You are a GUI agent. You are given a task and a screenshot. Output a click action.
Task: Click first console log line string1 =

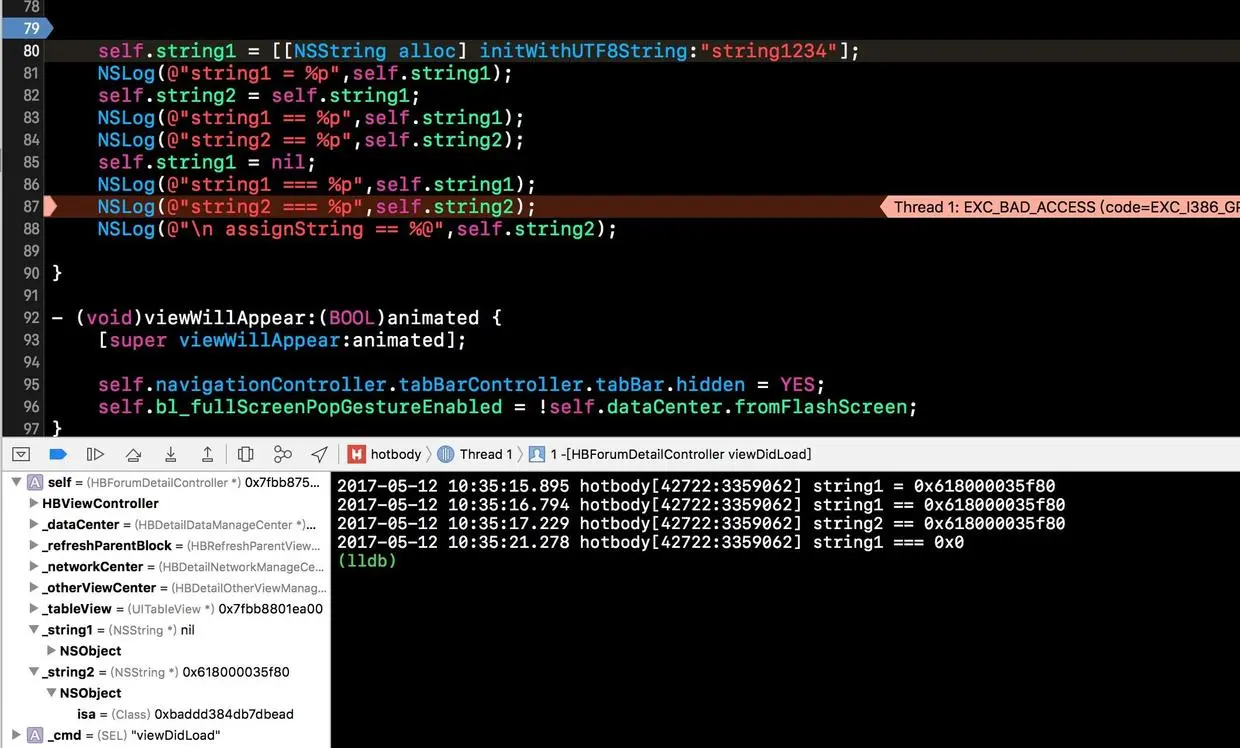tap(695, 486)
